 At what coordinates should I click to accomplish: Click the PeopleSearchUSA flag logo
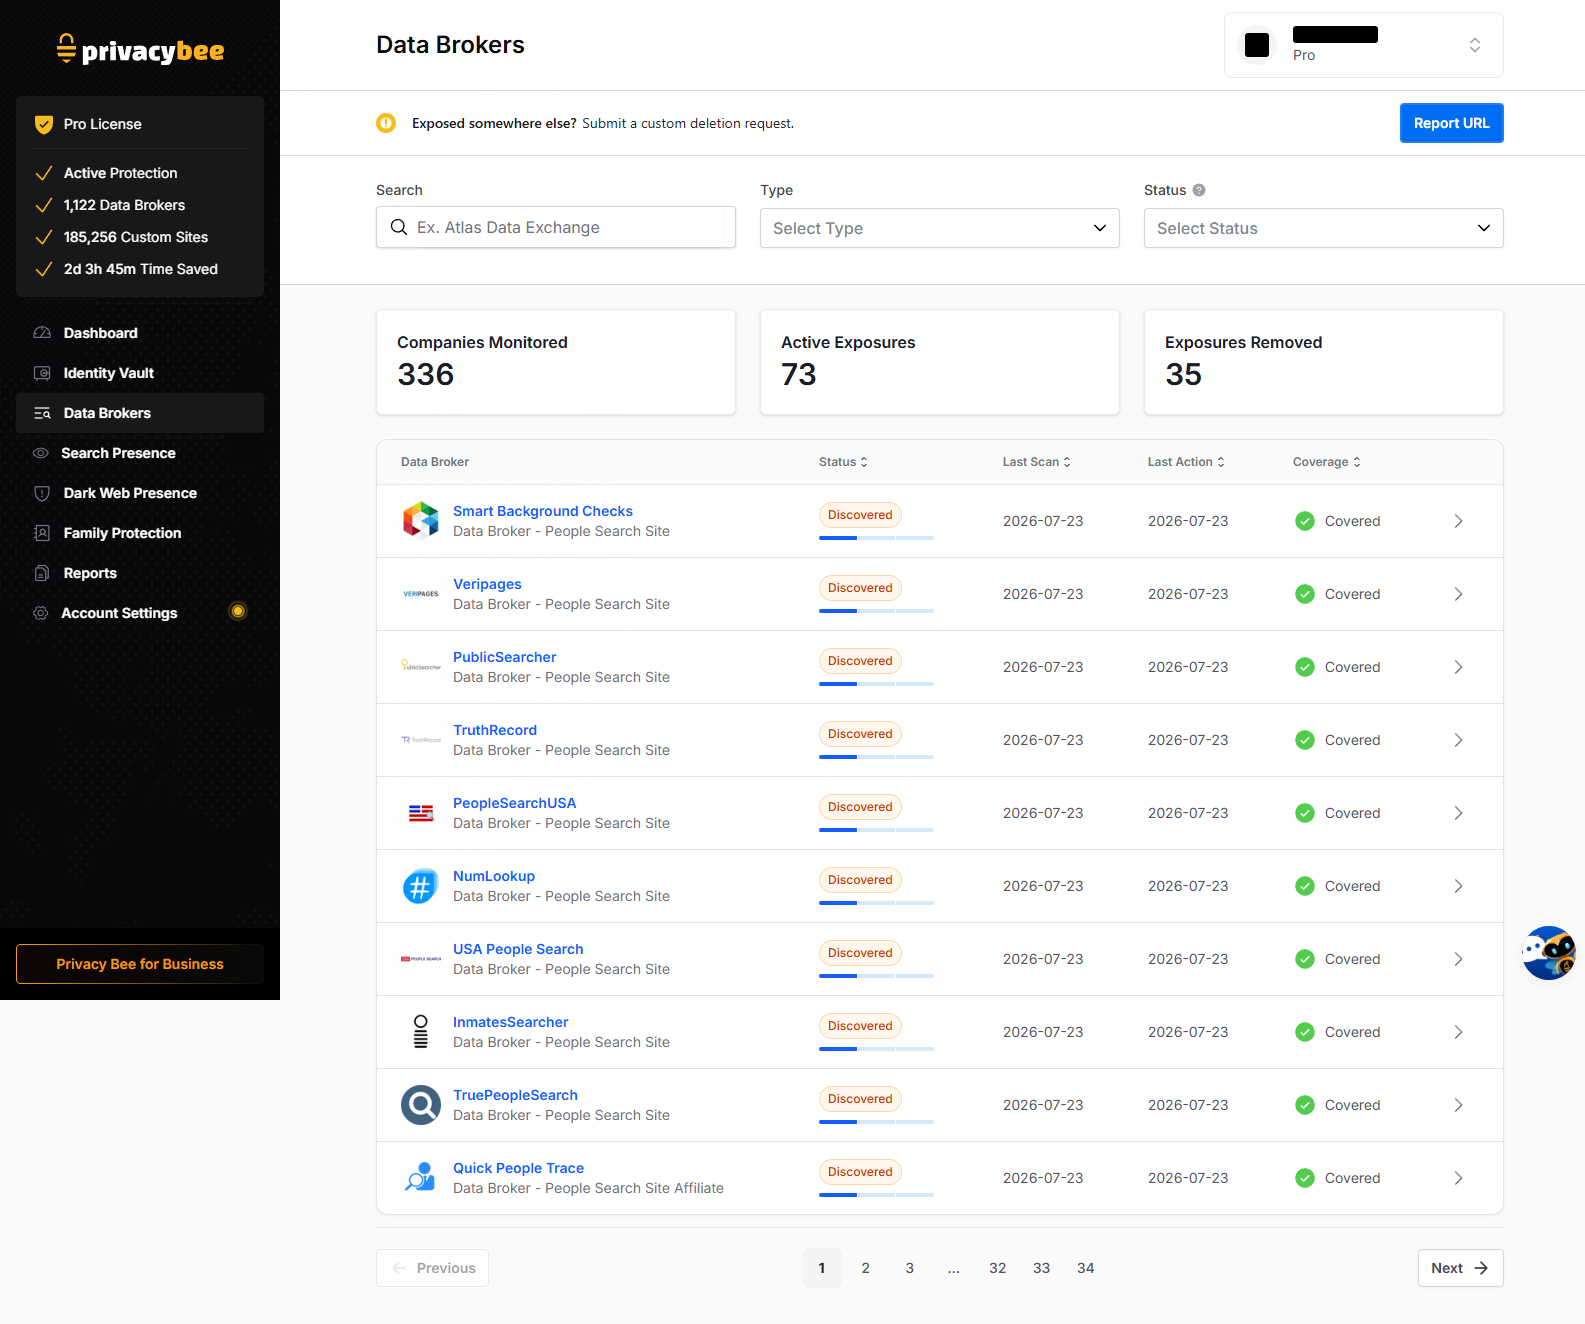click(x=421, y=813)
